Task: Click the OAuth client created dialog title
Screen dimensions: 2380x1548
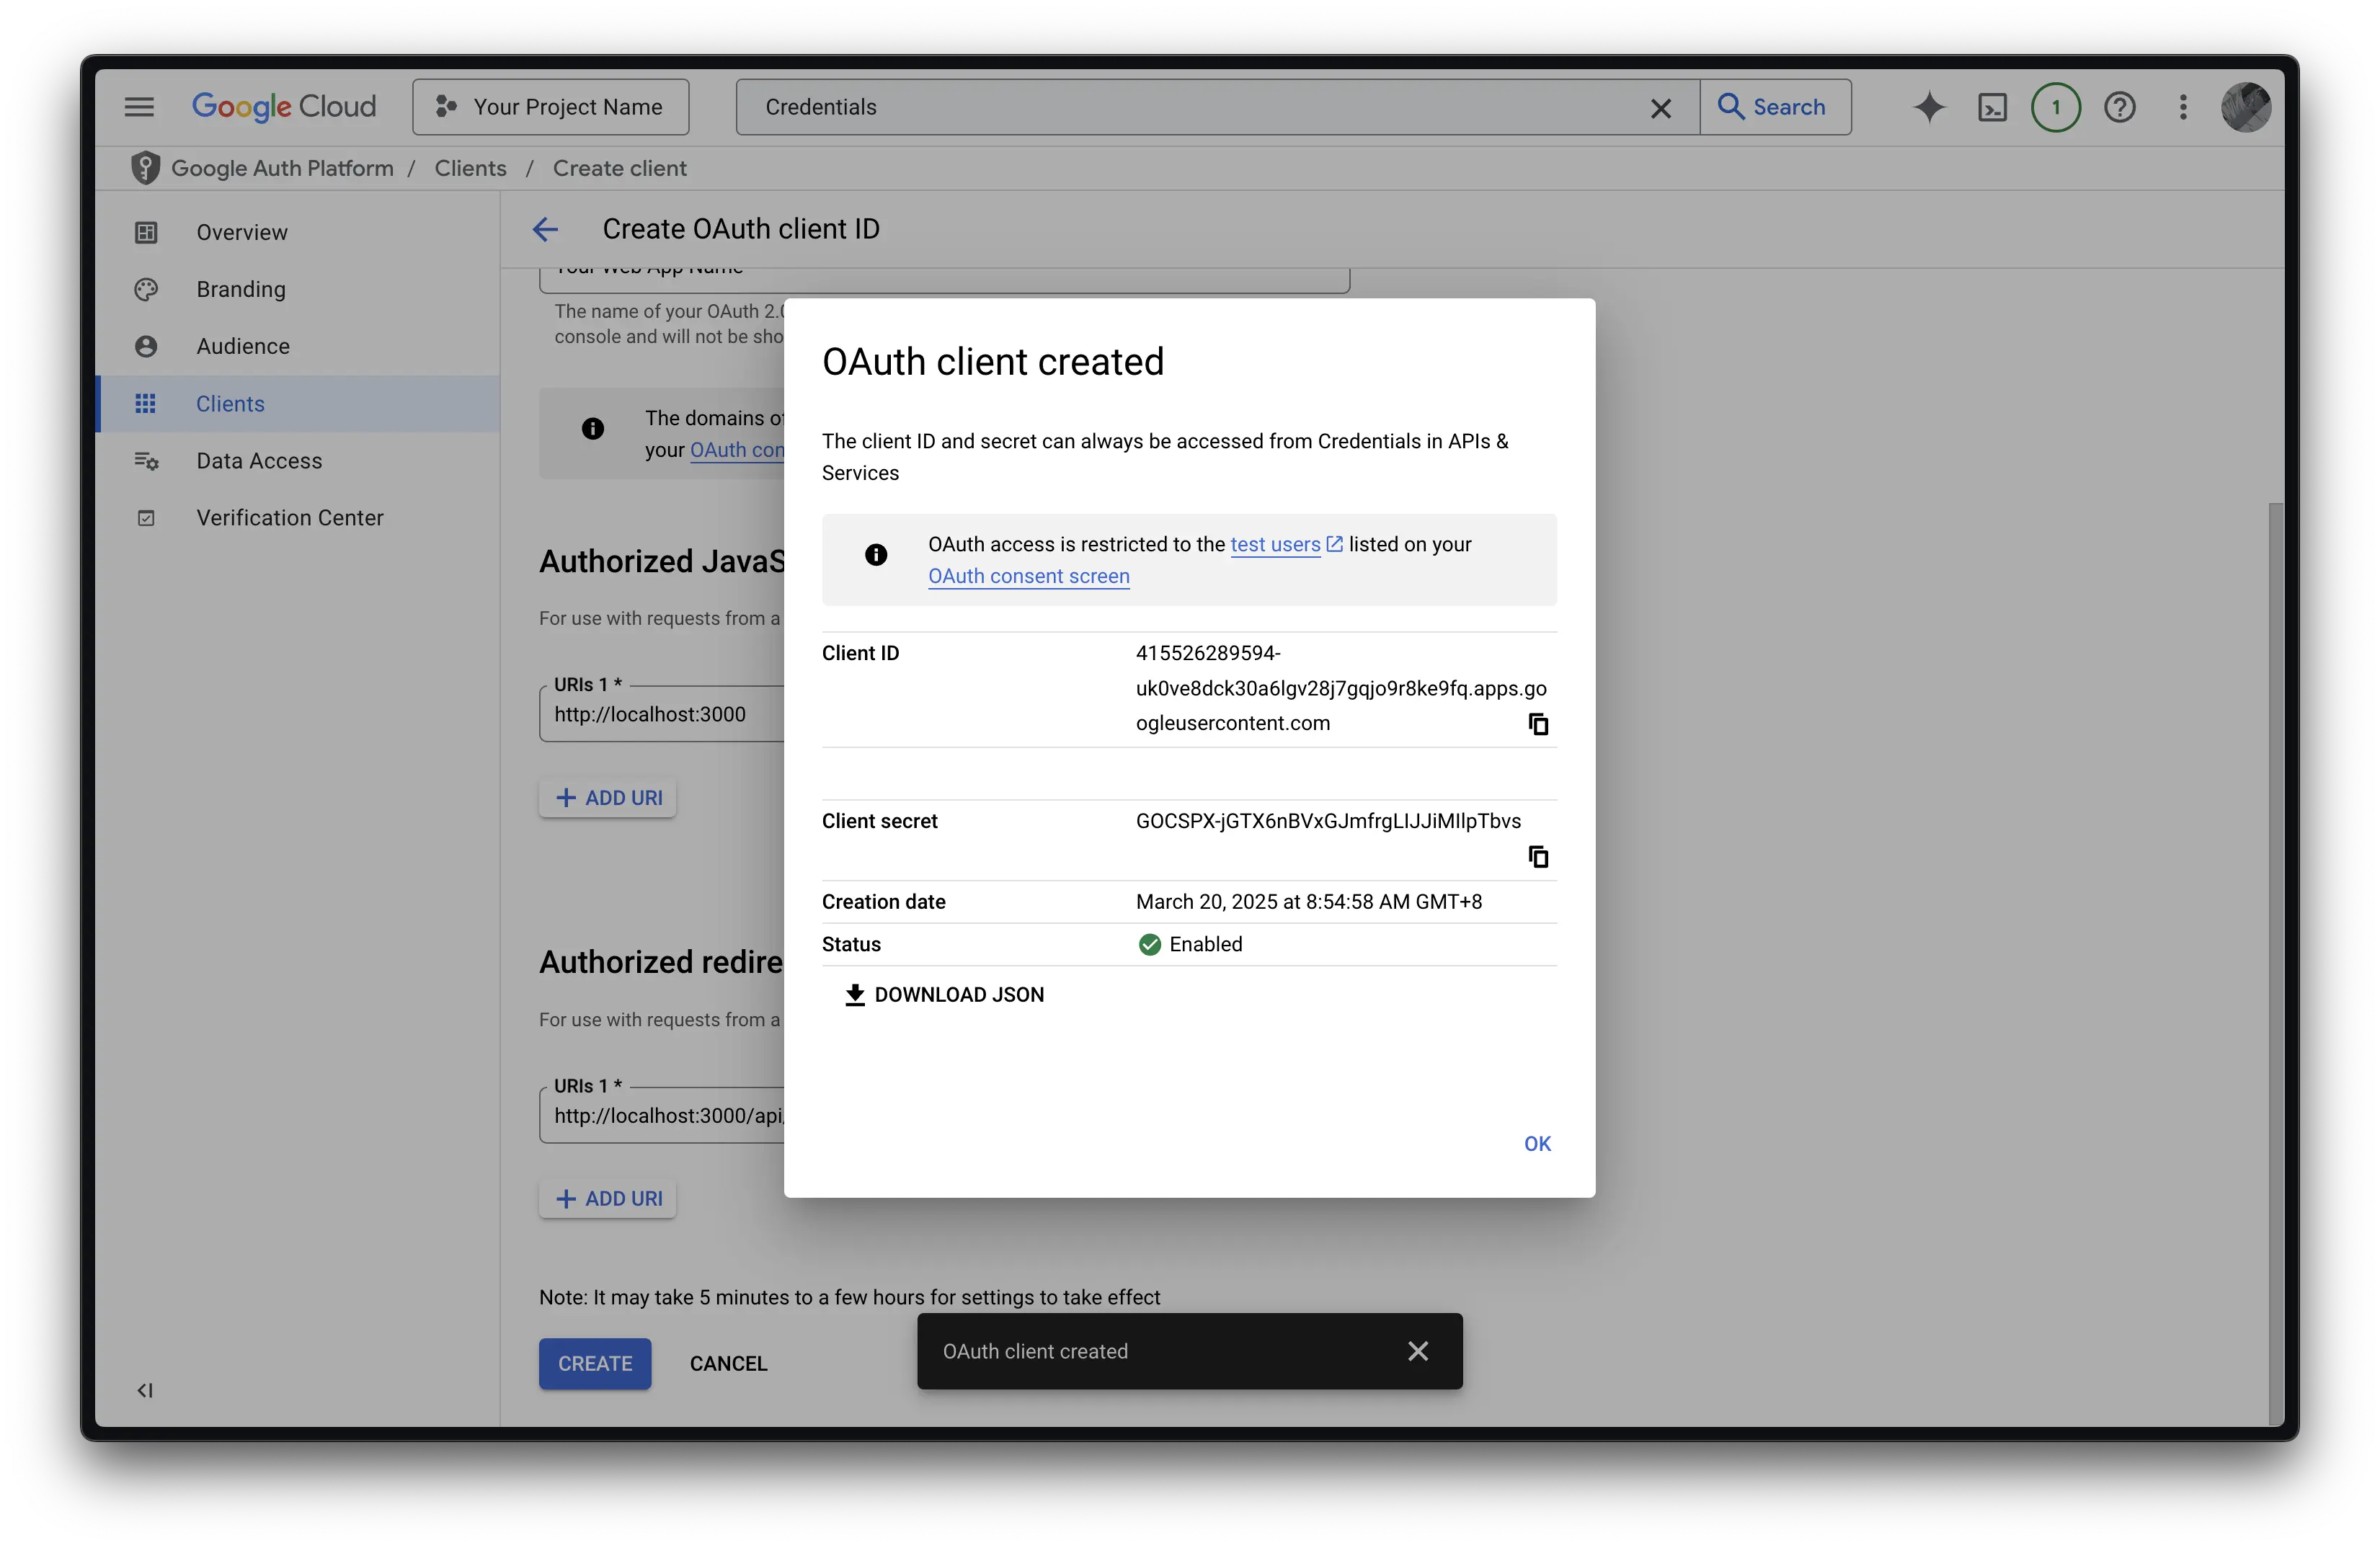Action: click(992, 362)
